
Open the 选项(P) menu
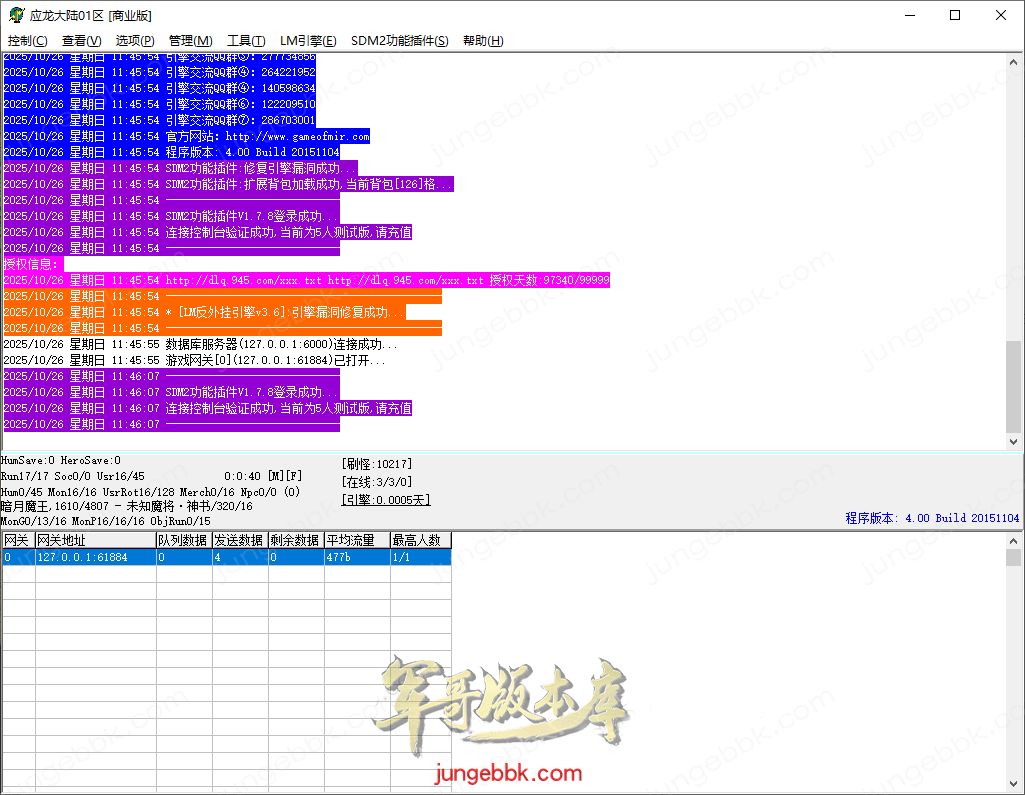click(x=135, y=41)
